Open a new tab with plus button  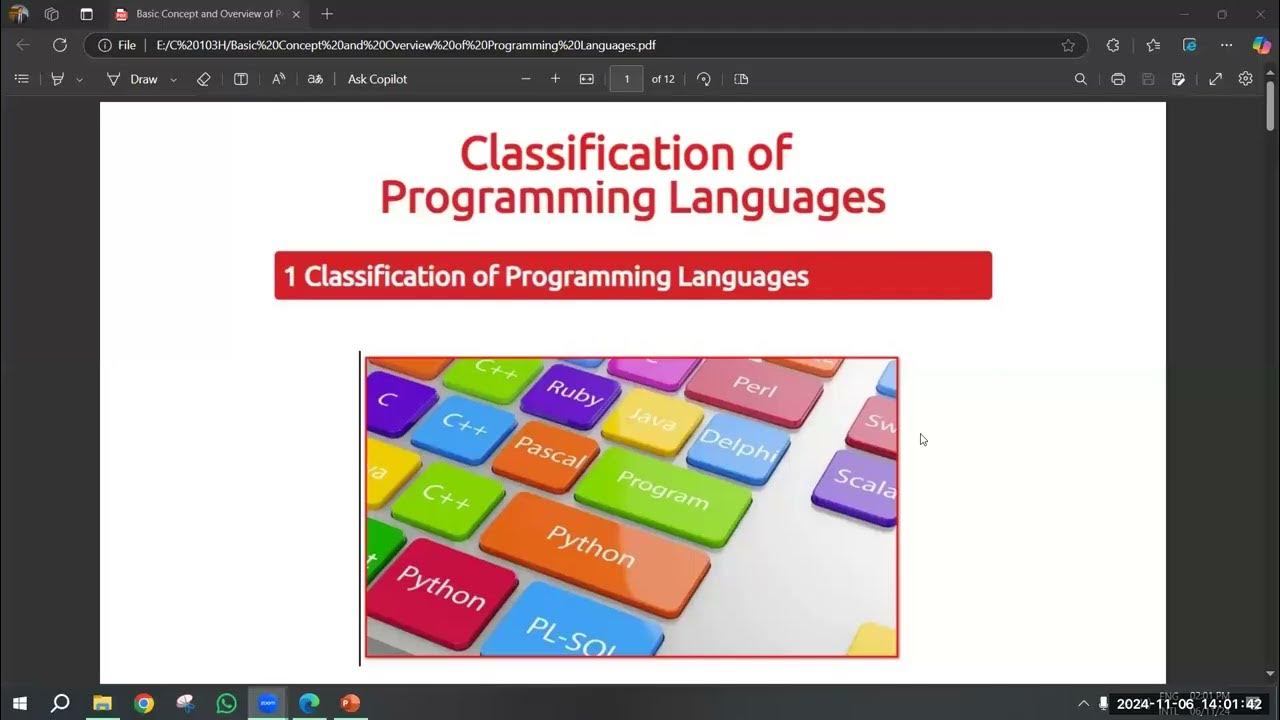tap(326, 14)
